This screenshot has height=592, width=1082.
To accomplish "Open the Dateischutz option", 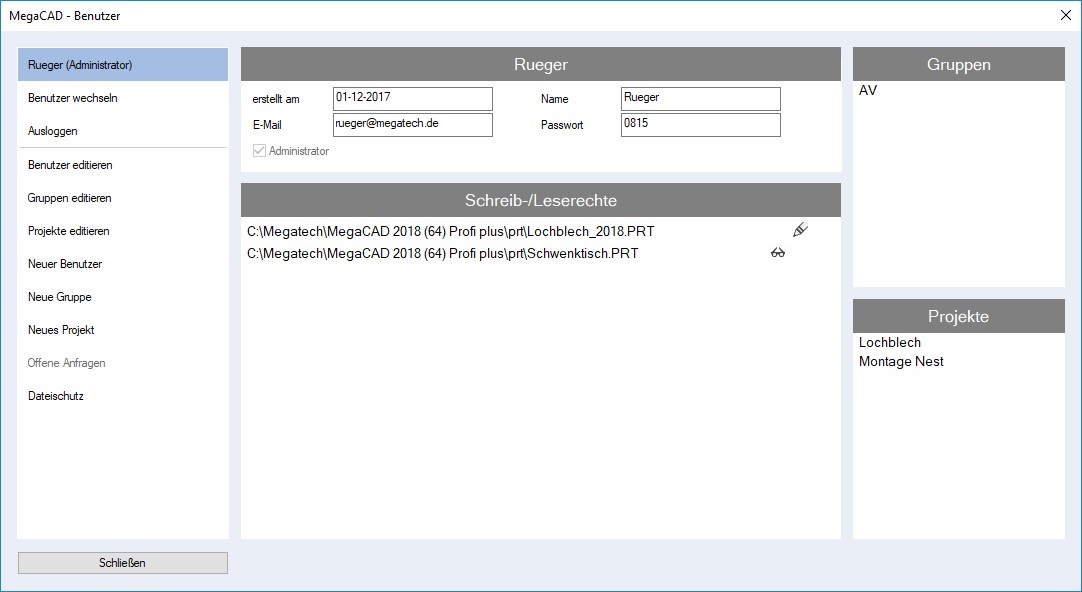I will click(x=123, y=396).
